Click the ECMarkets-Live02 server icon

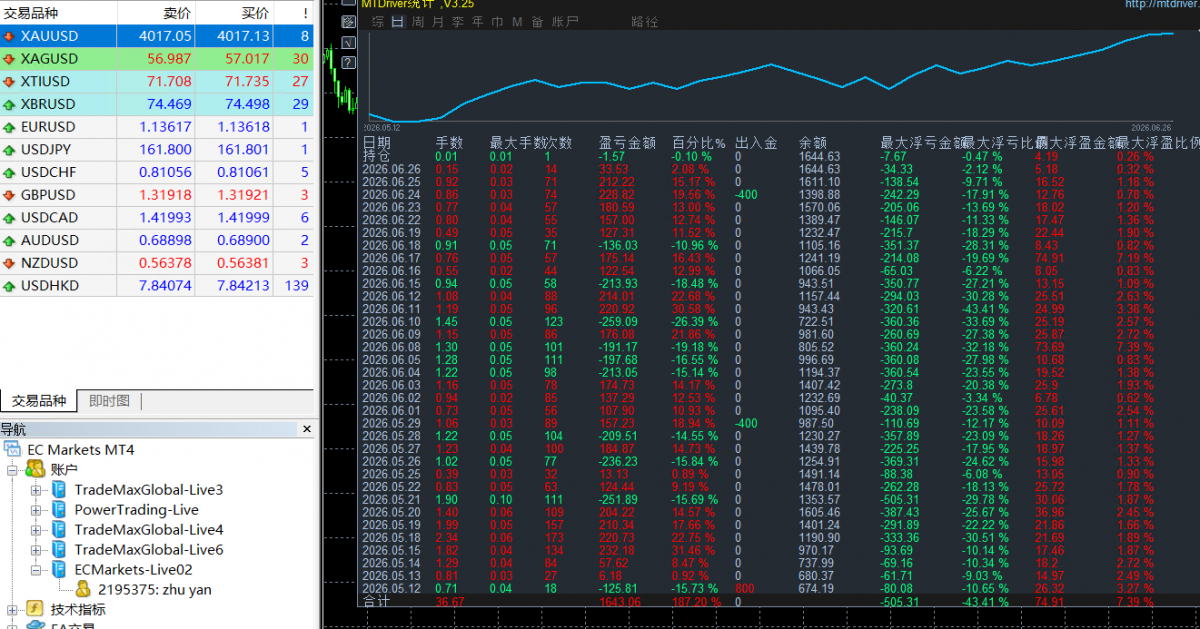point(59,569)
